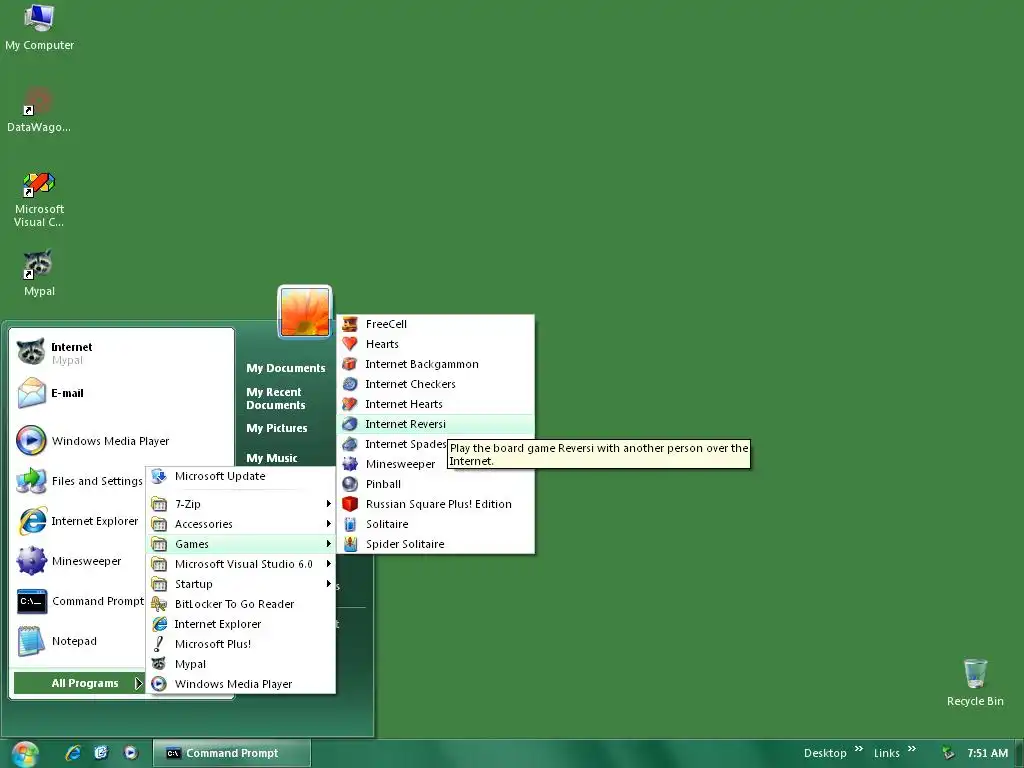The width and height of the screenshot is (1024, 768).
Task: Launch Minesweeper from Start menu left pane
Action: tap(79, 561)
